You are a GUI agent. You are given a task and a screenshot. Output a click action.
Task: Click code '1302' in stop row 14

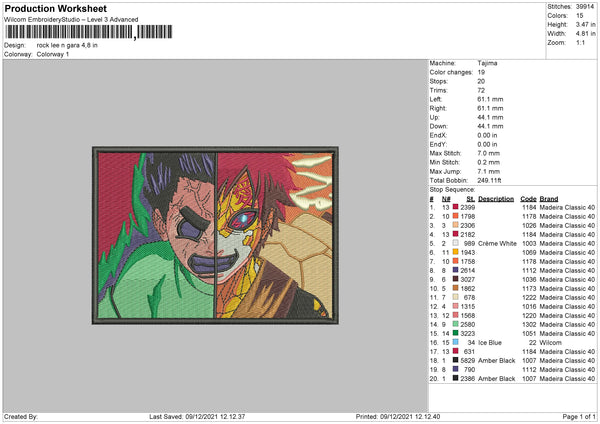click(529, 325)
